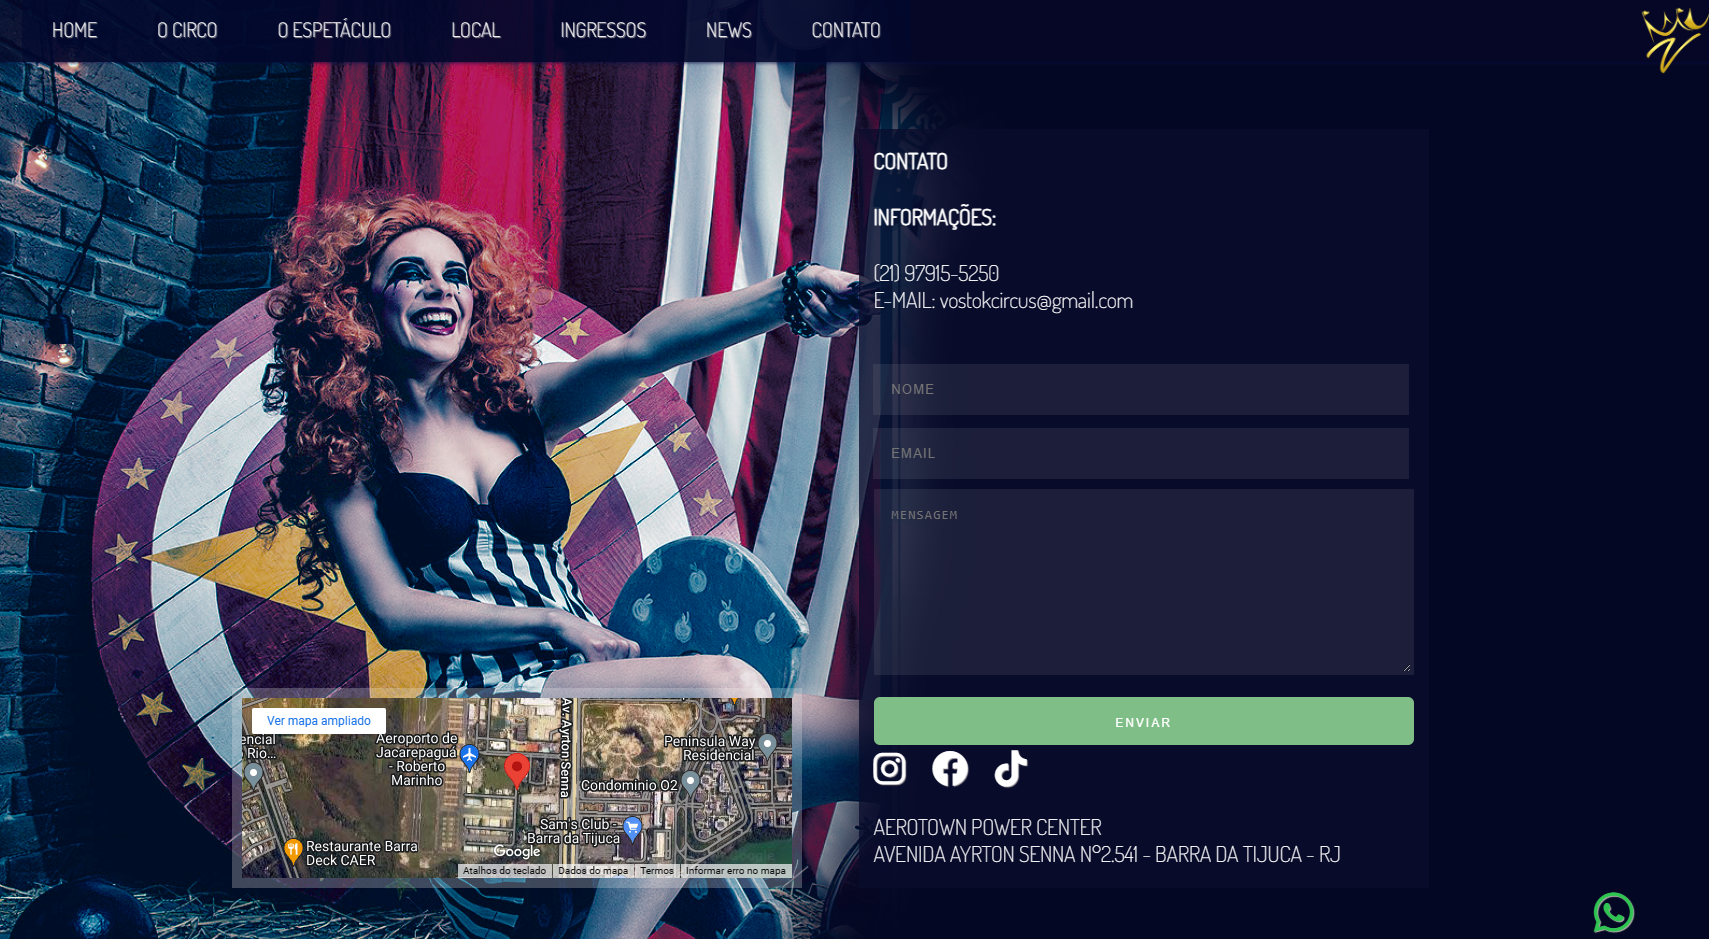
Task: Click the golden crown logo
Action: click(x=1672, y=40)
